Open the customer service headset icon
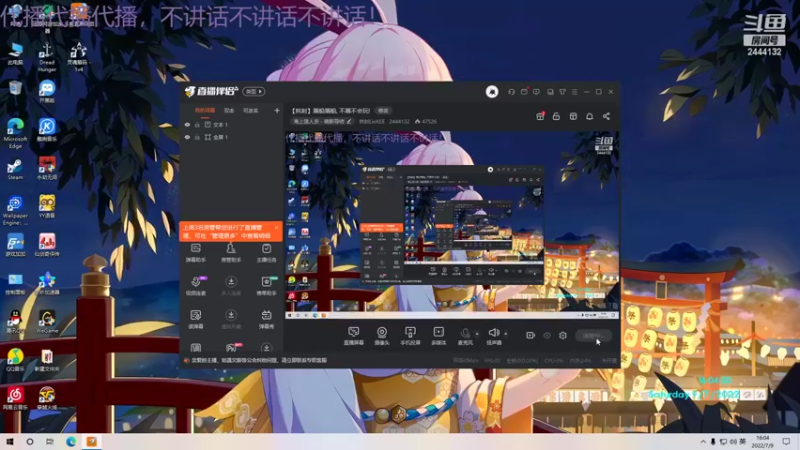Image resolution: width=800 pixels, height=450 pixels. click(511, 92)
